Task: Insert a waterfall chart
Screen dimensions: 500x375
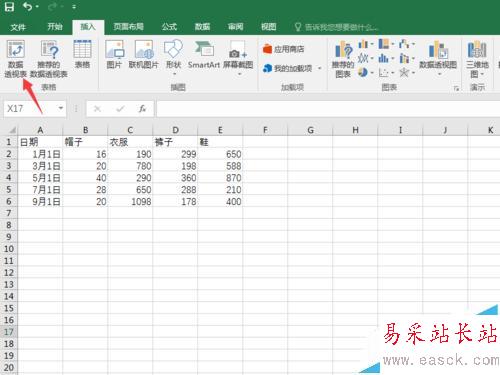Action: point(404,44)
